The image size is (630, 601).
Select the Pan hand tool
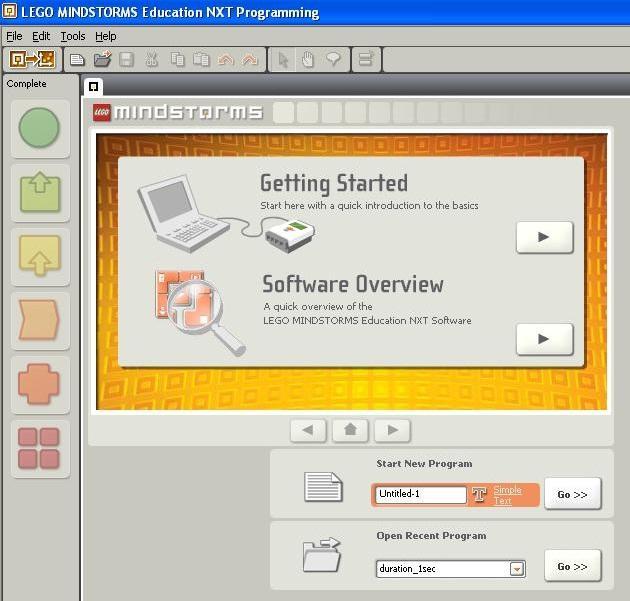tap(307, 59)
